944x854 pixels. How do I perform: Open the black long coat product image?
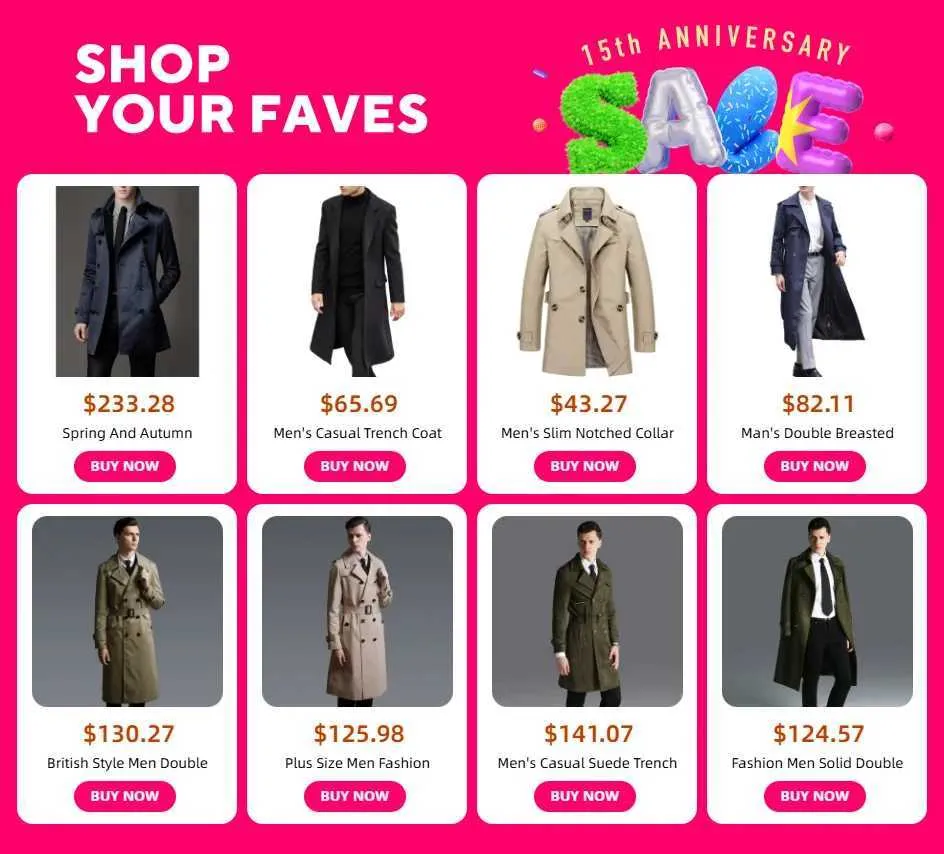coord(357,281)
